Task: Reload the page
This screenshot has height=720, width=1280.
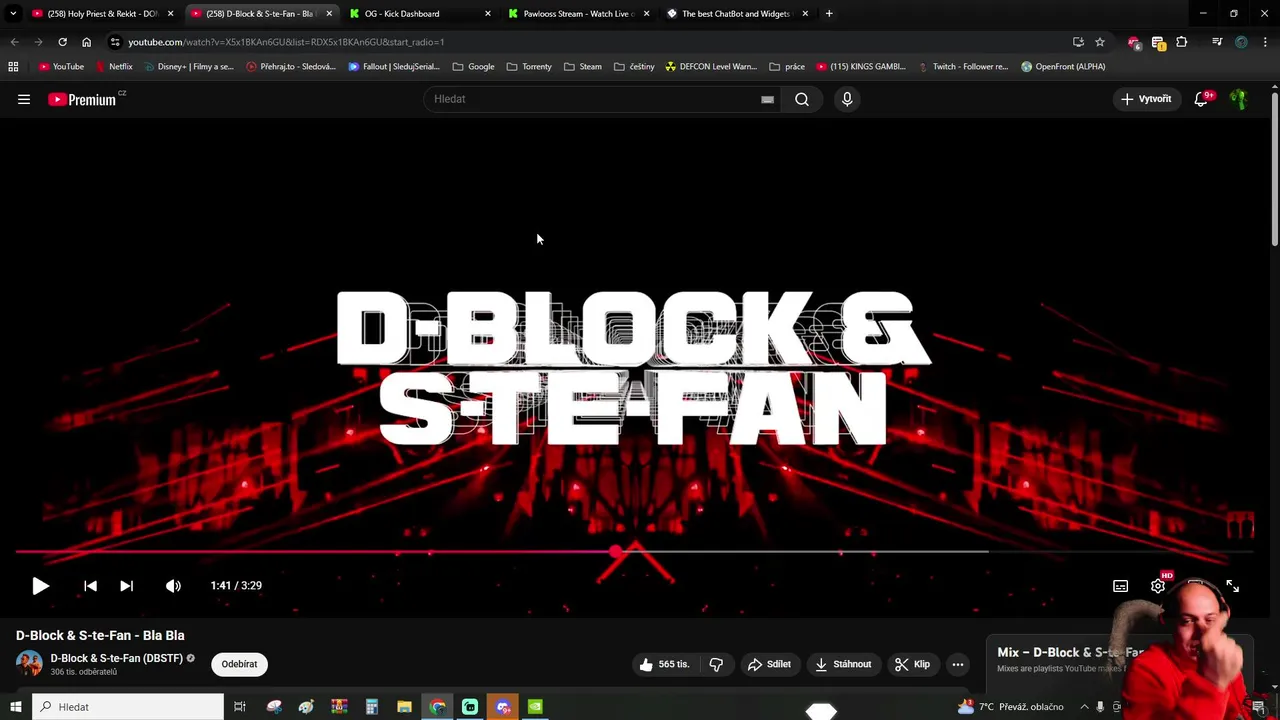Action: pyautogui.click(x=62, y=42)
